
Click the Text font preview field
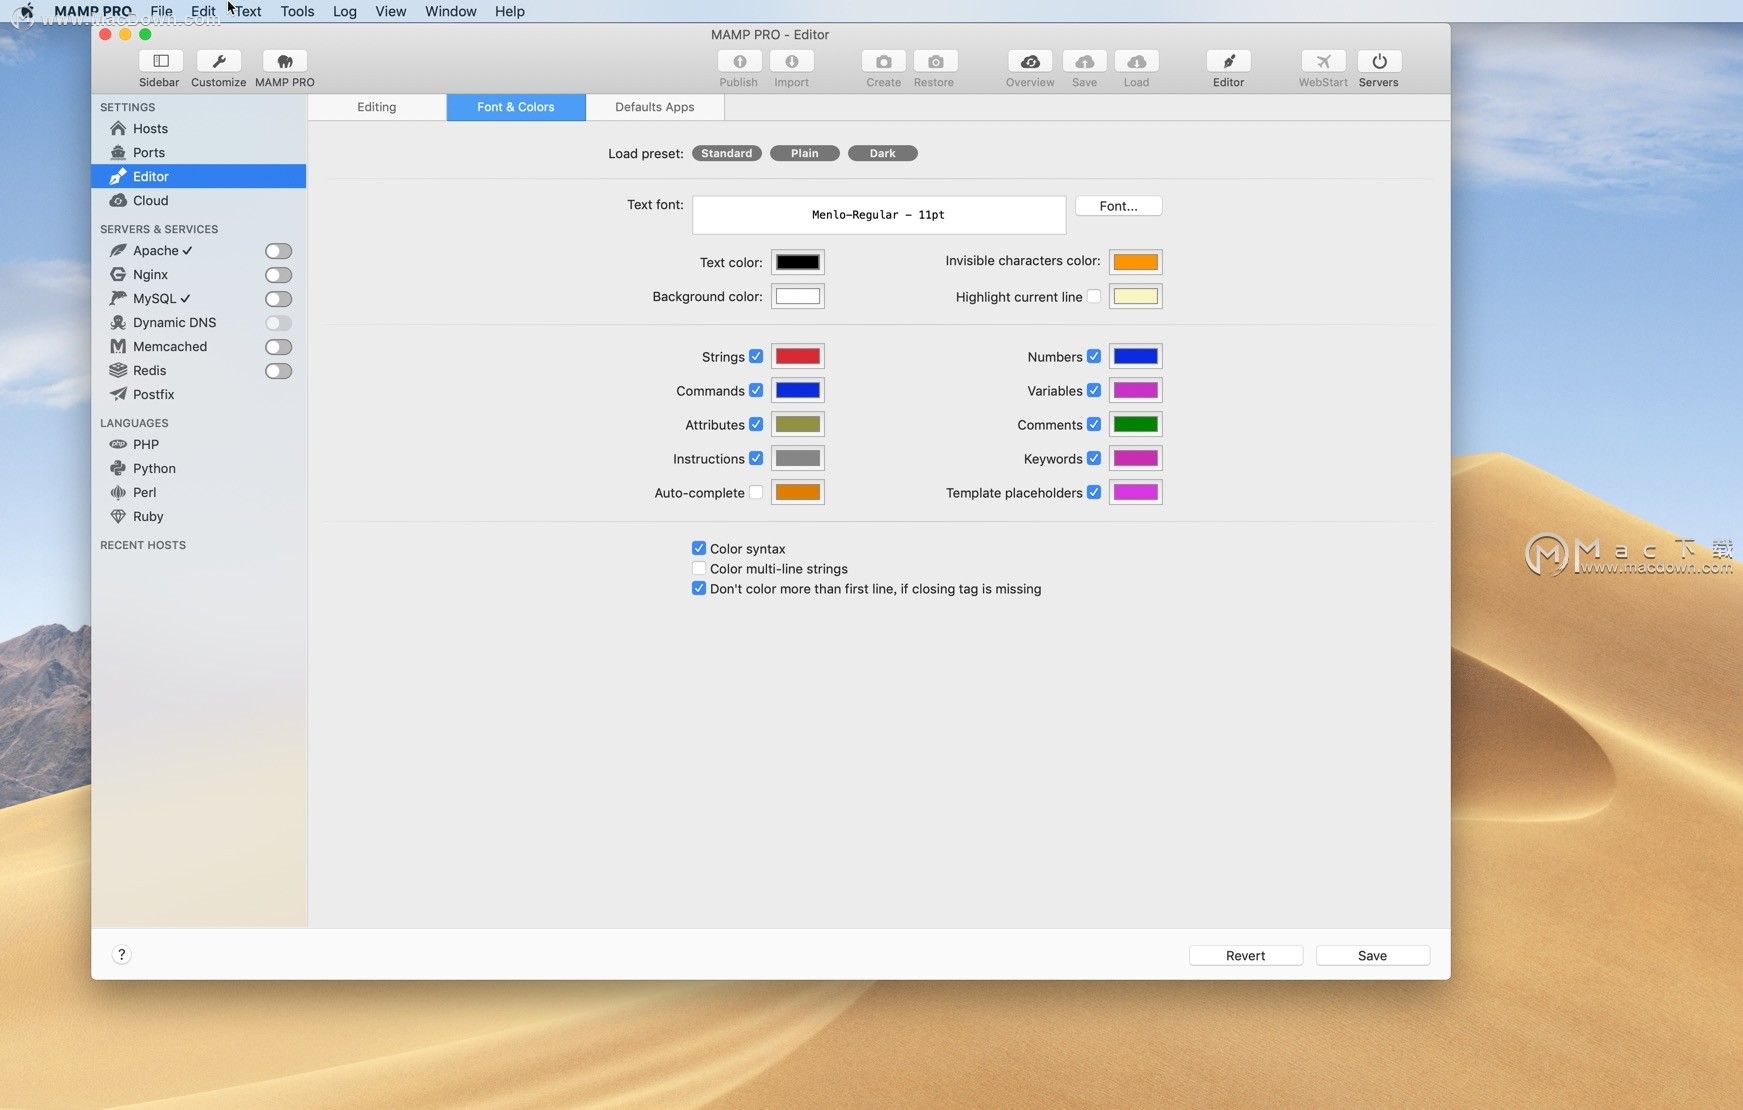click(879, 215)
